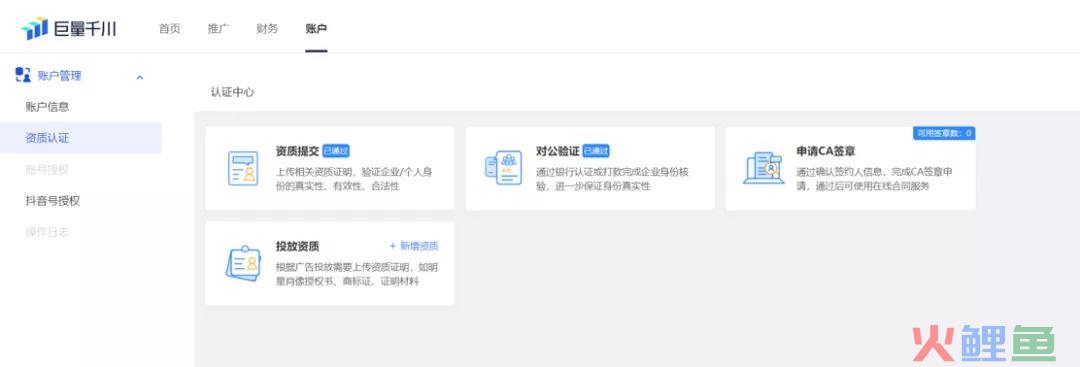Go to 抖音号授权 in the sidebar
1080x367 pixels.
pos(53,200)
